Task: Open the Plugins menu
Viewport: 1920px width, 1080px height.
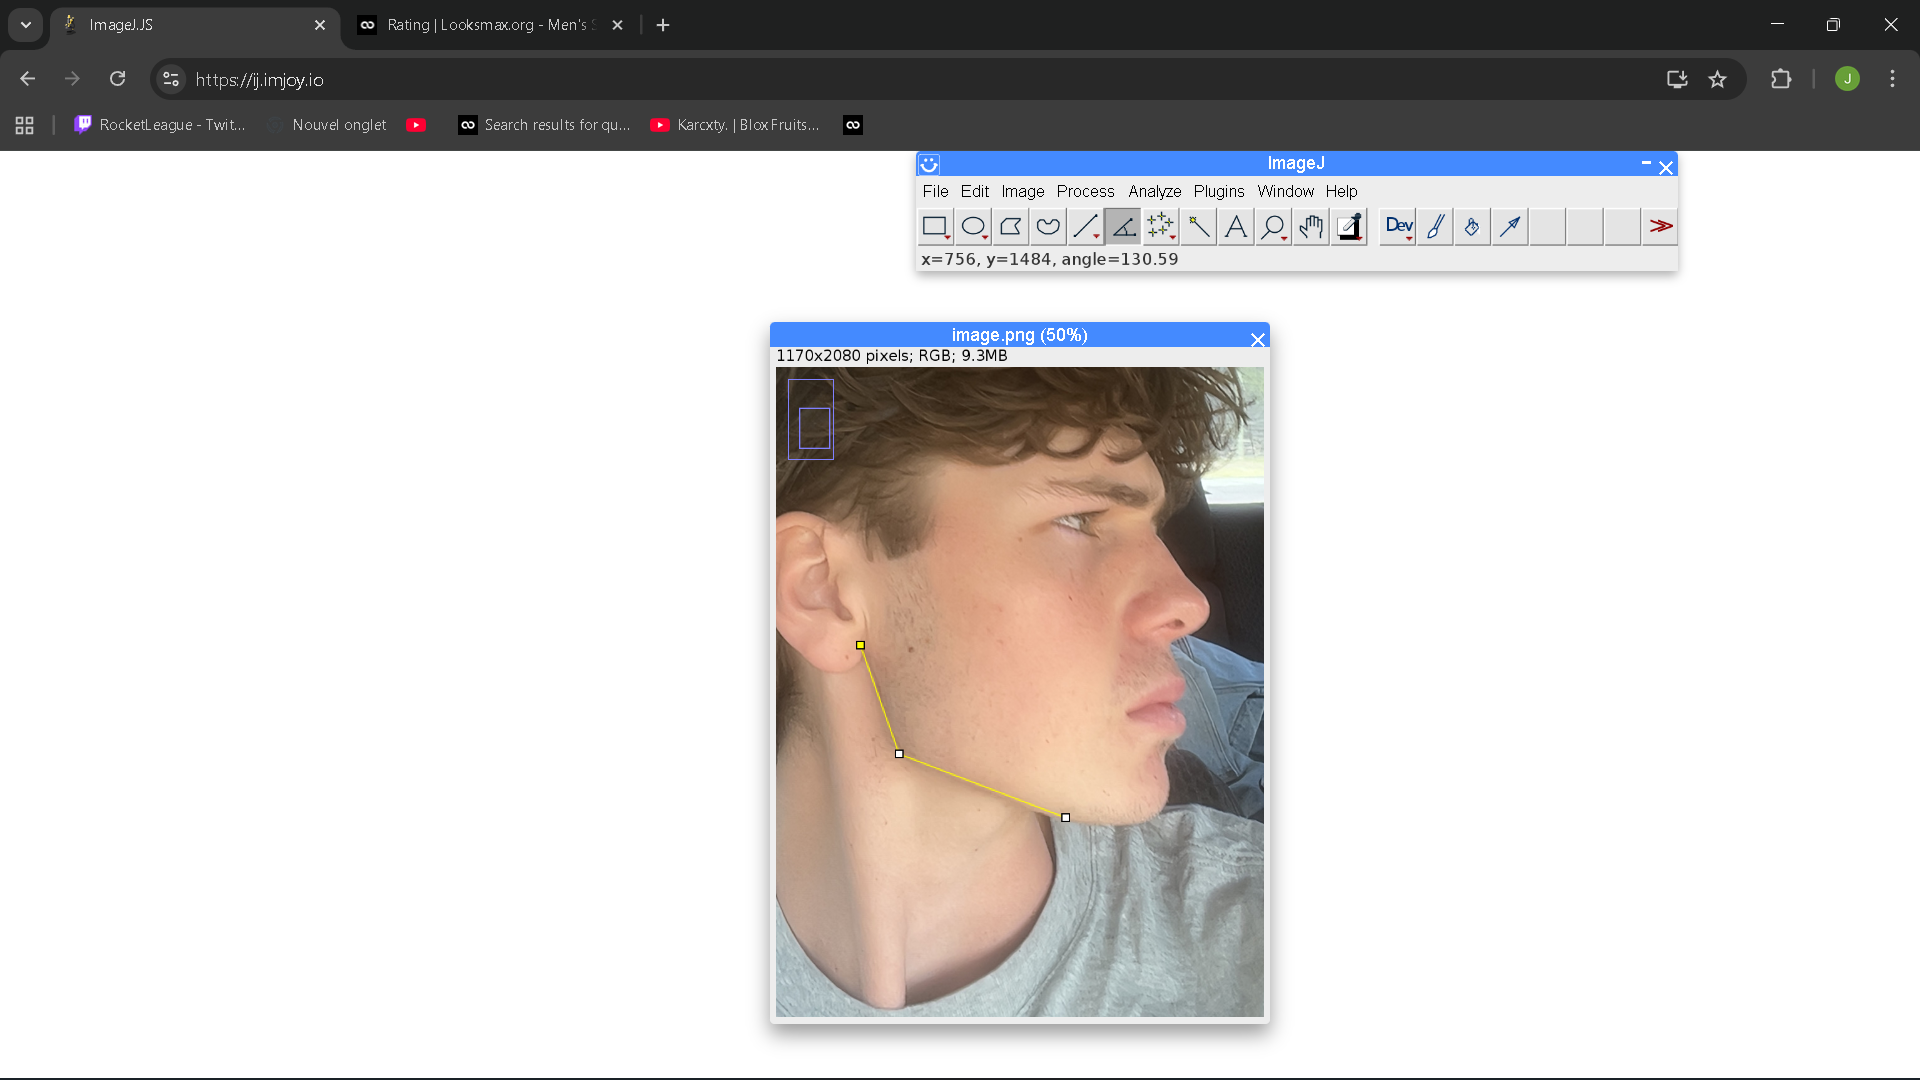Action: coord(1218,191)
